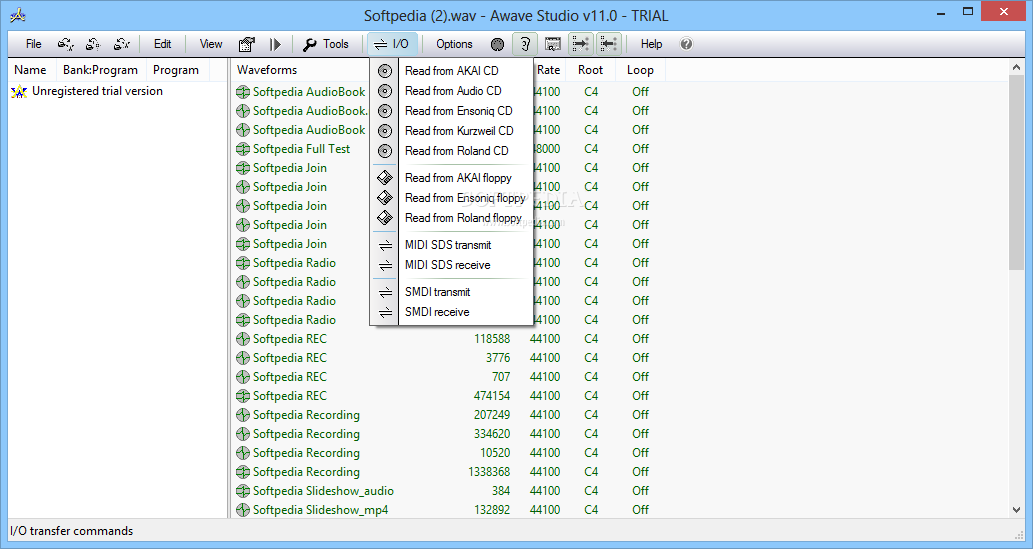Select SMDI transmit
The width and height of the screenshot is (1033, 549).
(452, 292)
